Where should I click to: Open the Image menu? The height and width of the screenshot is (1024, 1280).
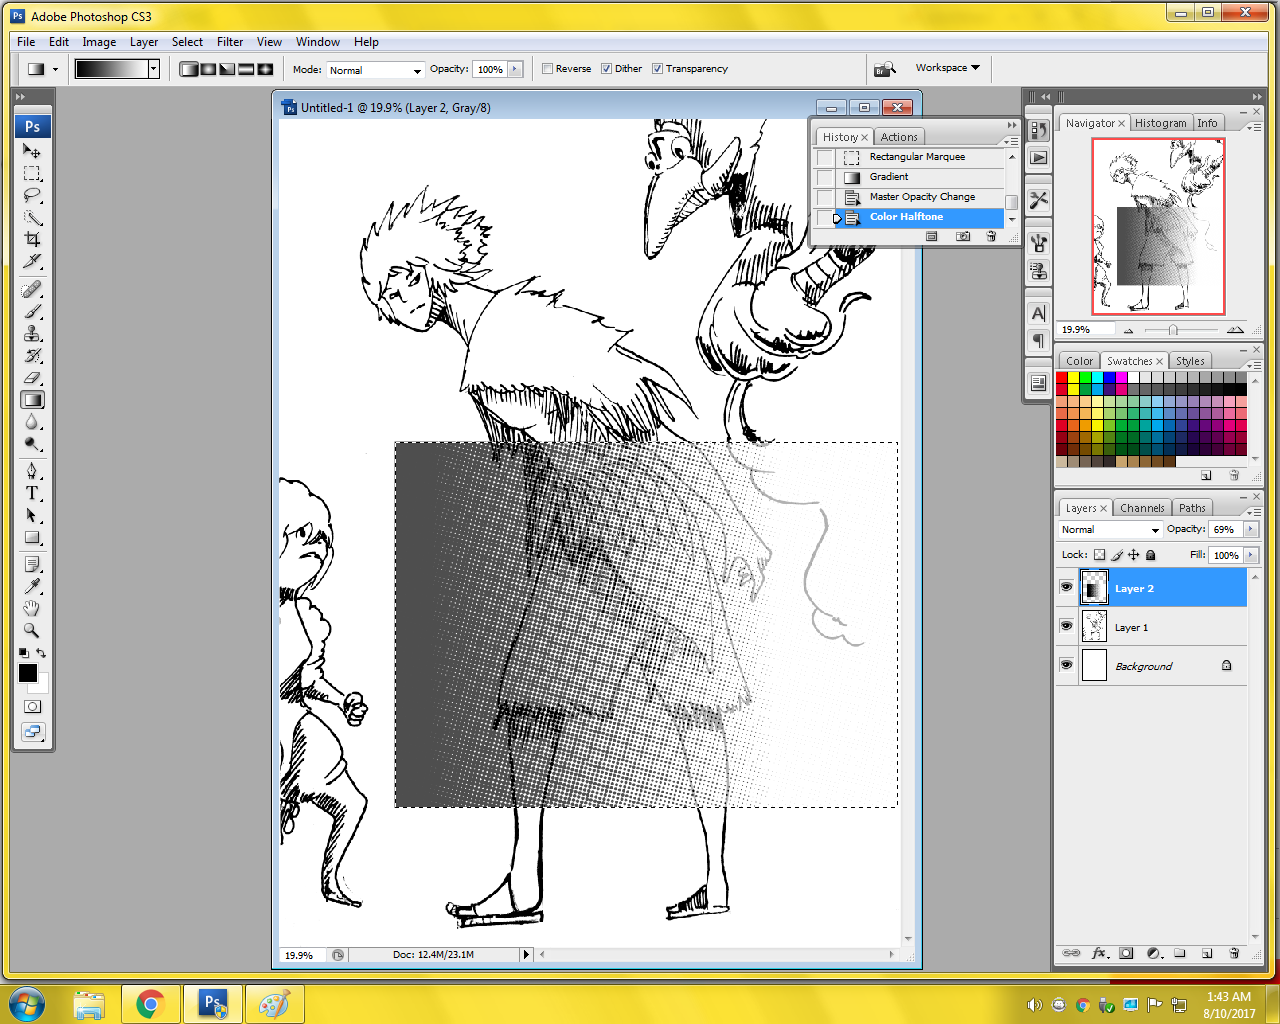pyautogui.click(x=99, y=42)
